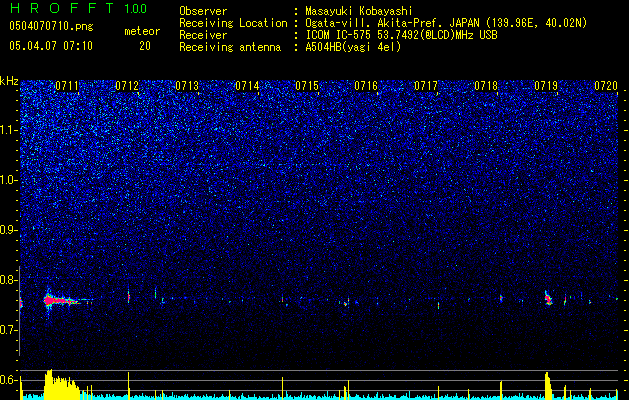
Task: Click the Ogata-vill. Akita-Pref. JAPAN location text
Action: (445, 23)
